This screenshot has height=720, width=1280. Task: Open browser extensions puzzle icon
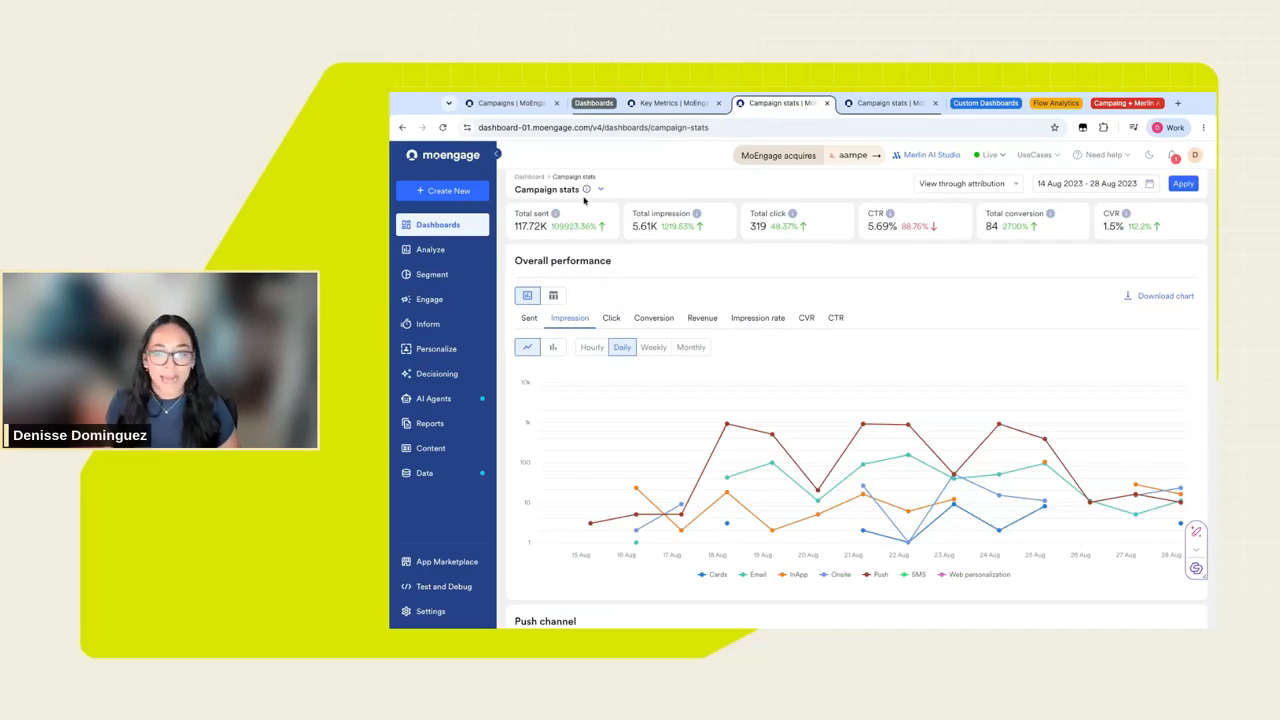pos(1103,128)
